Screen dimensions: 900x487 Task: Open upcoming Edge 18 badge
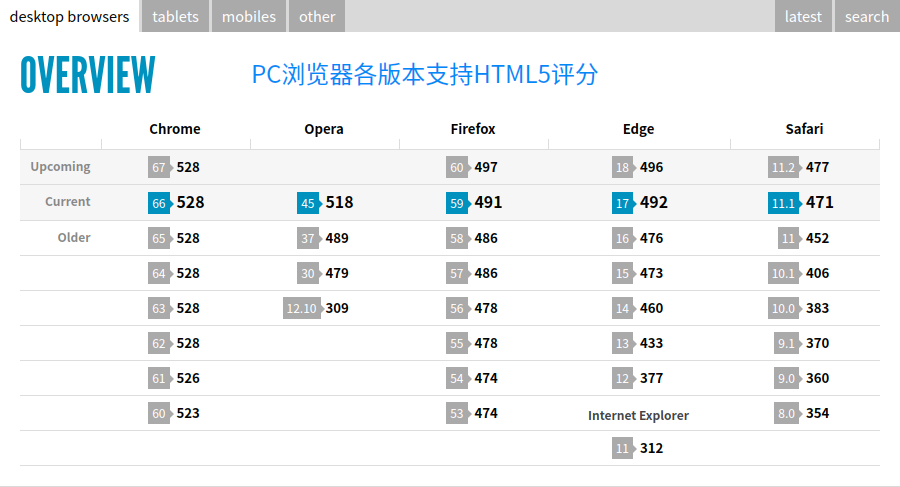[623, 167]
